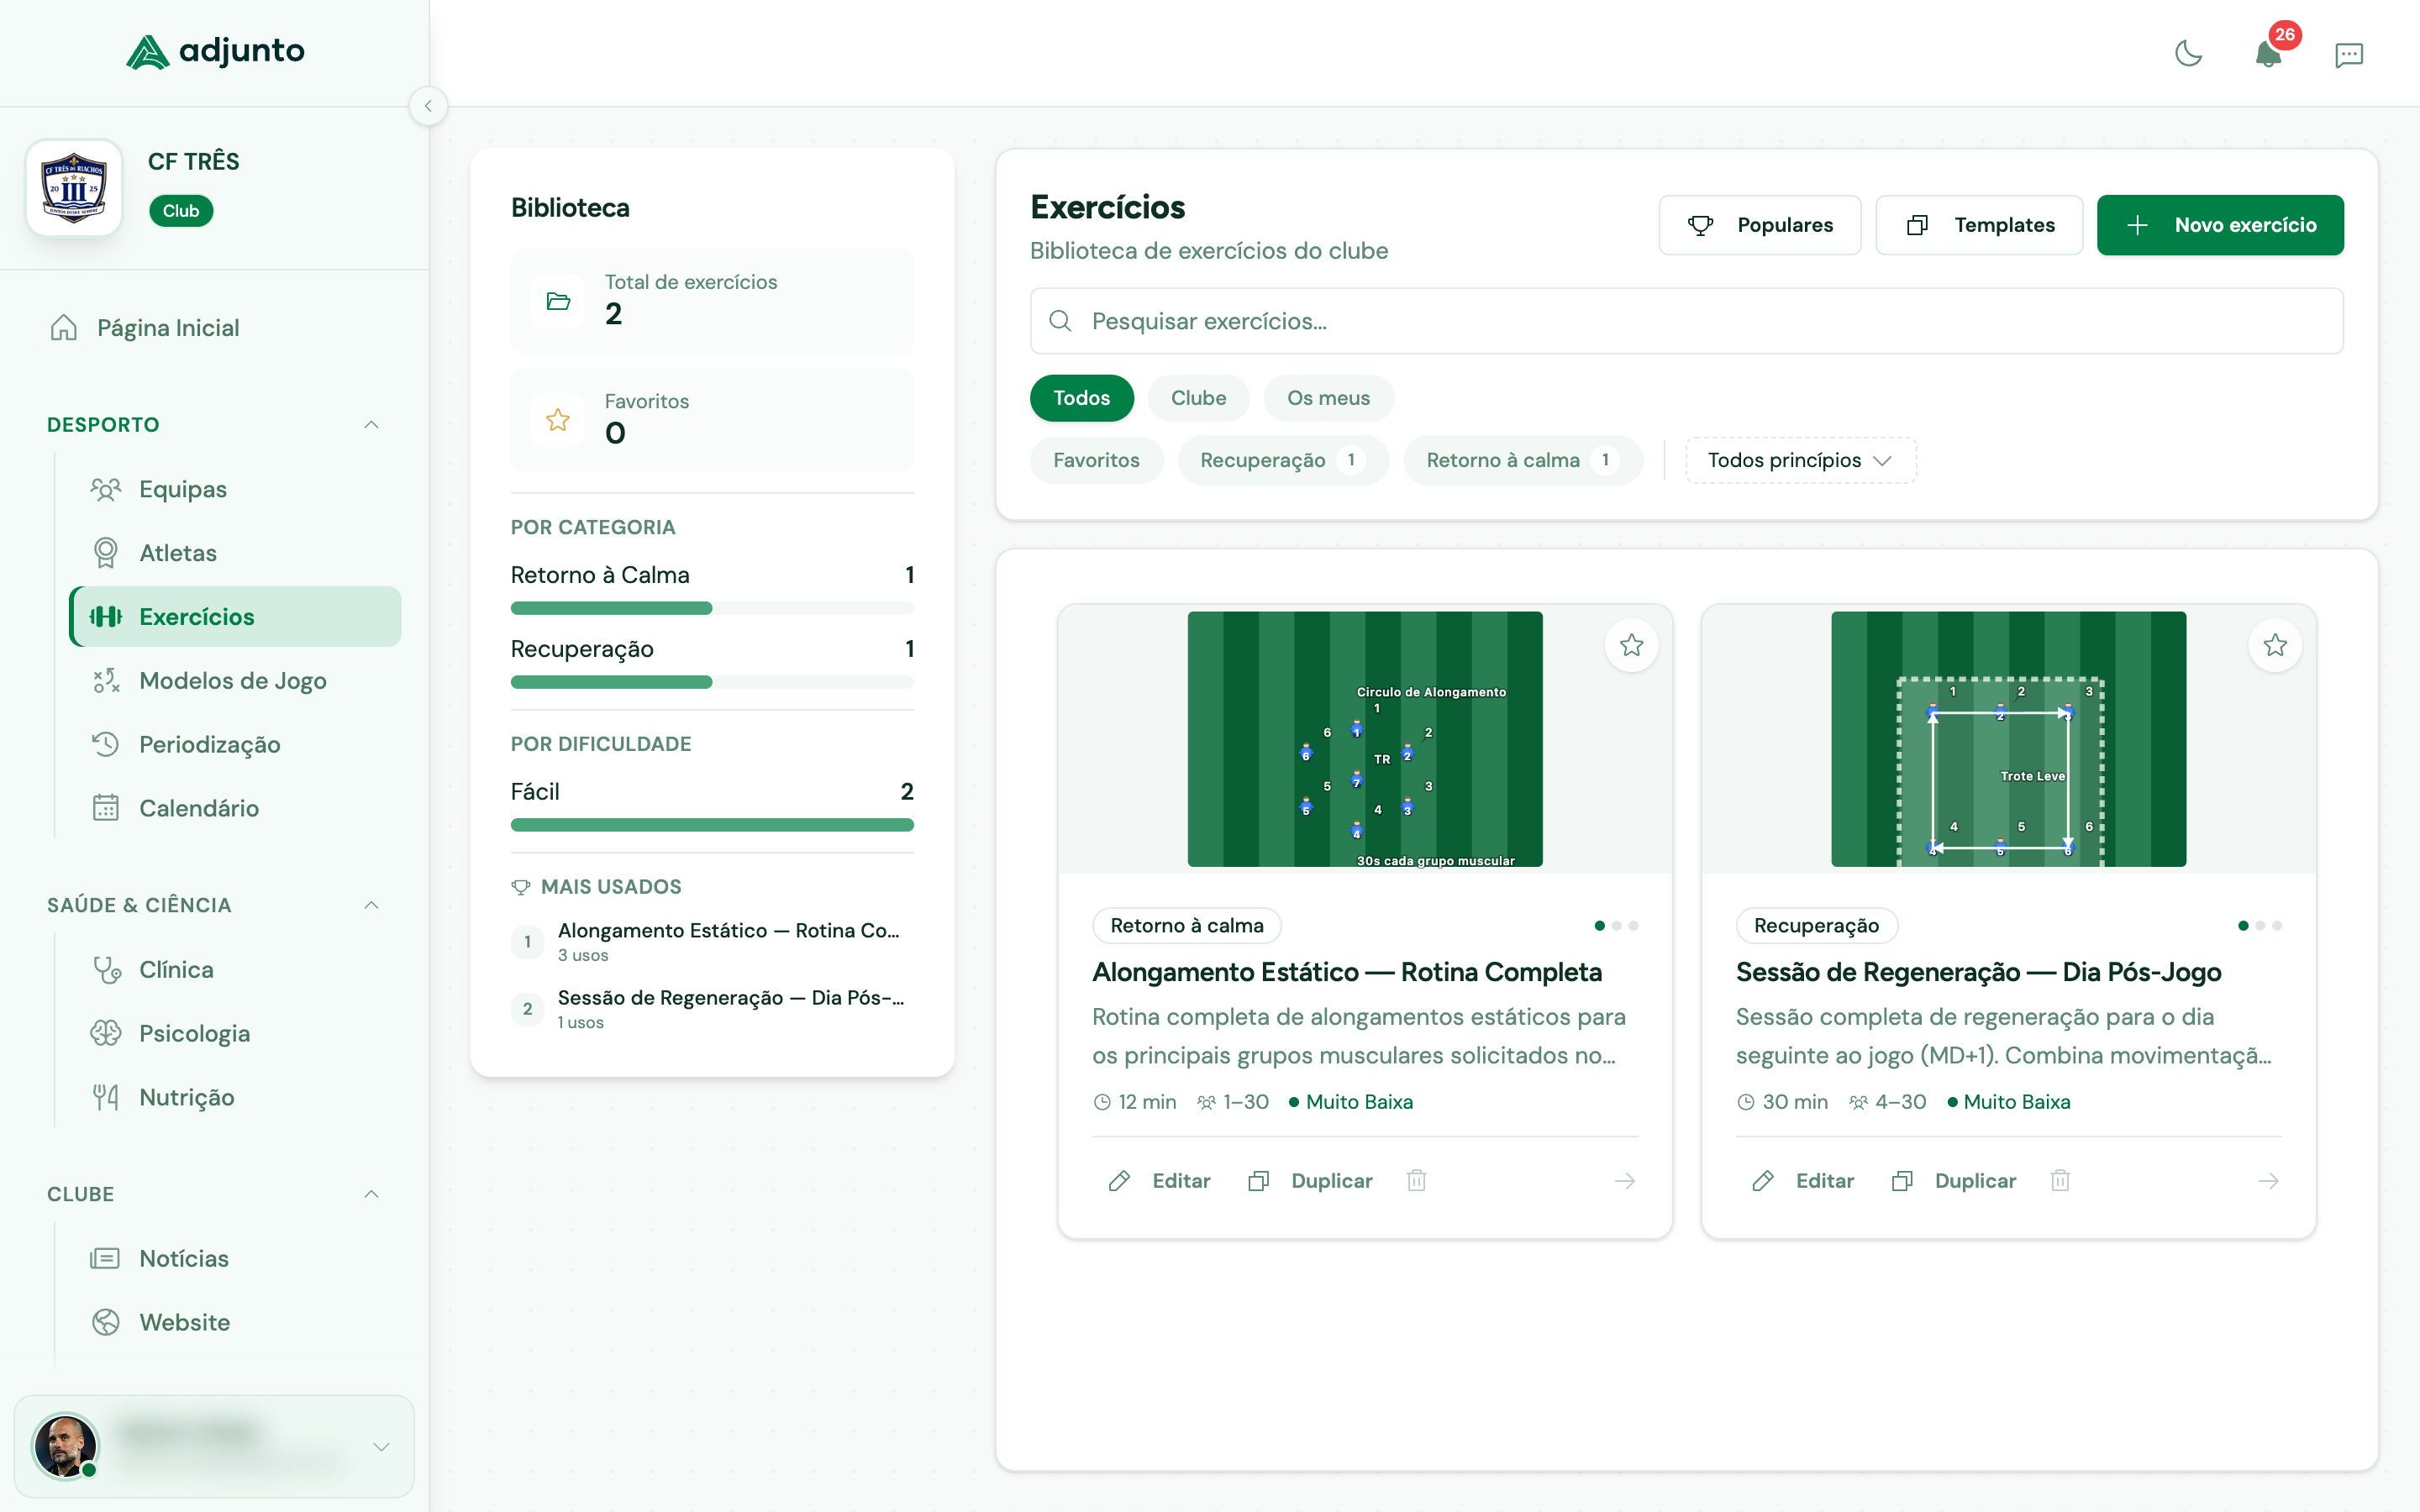The width and height of the screenshot is (2420, 1512).
Task: Open the Todos princípios dropdown
Action: 1799,460
